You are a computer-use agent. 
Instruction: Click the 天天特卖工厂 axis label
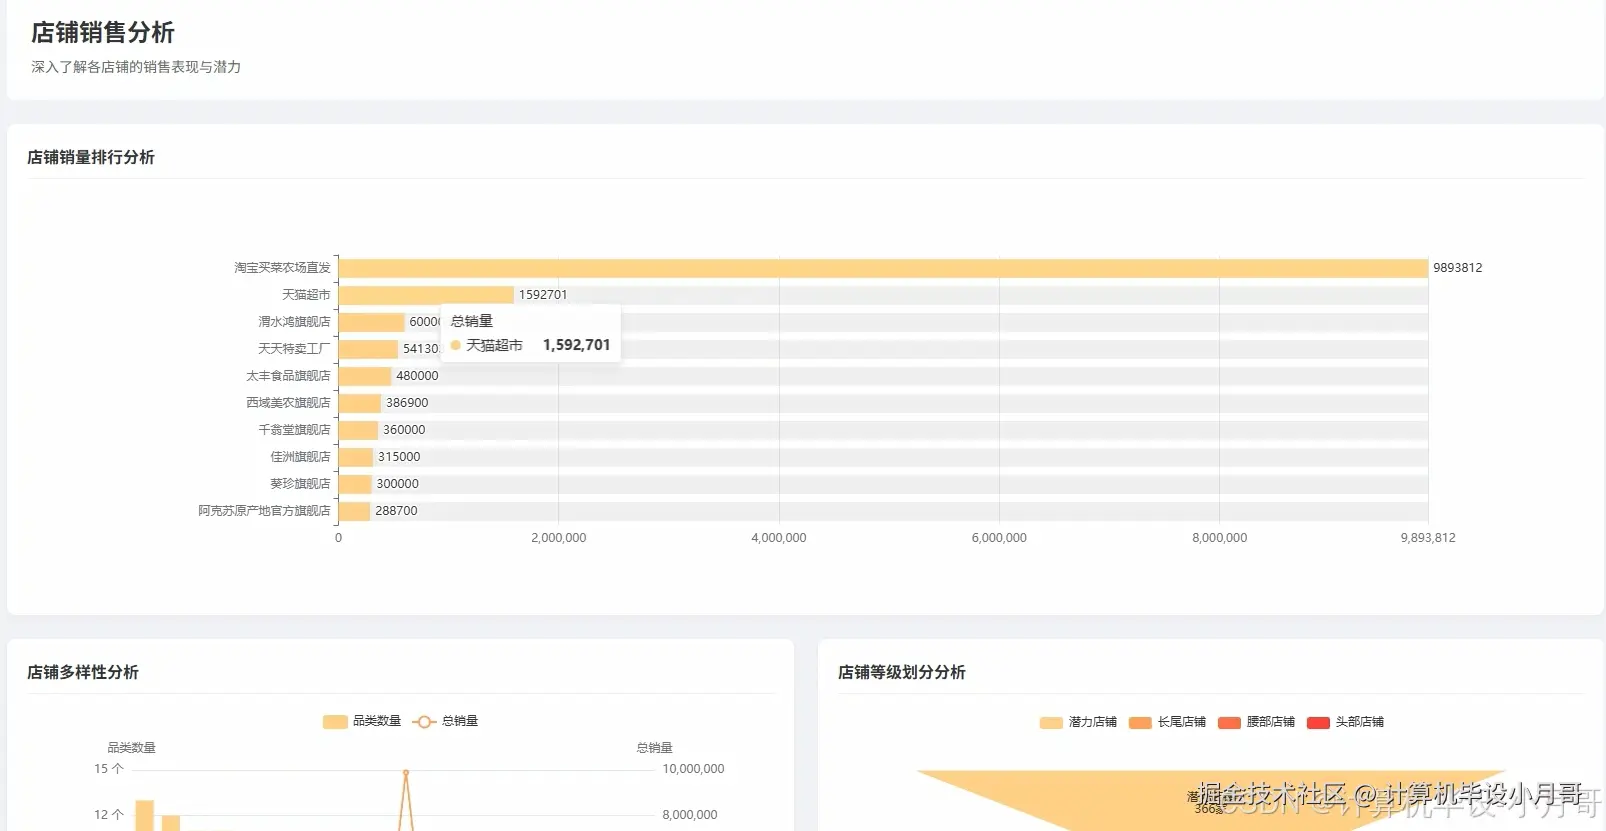coord(294,349)
